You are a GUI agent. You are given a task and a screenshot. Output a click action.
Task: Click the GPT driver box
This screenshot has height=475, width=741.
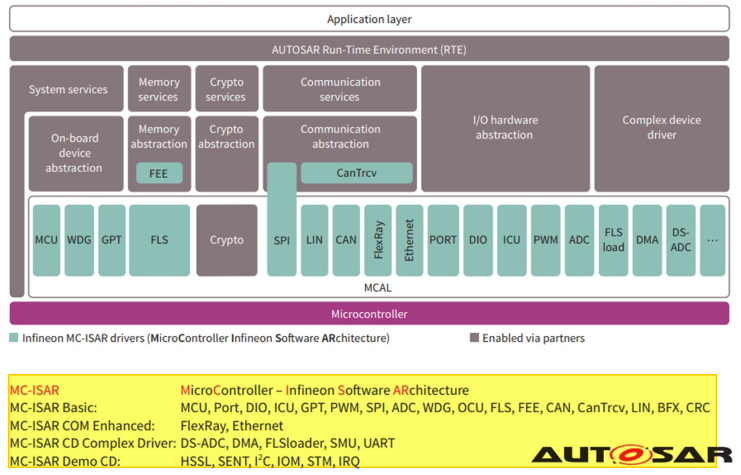click(x=112, y=240)
